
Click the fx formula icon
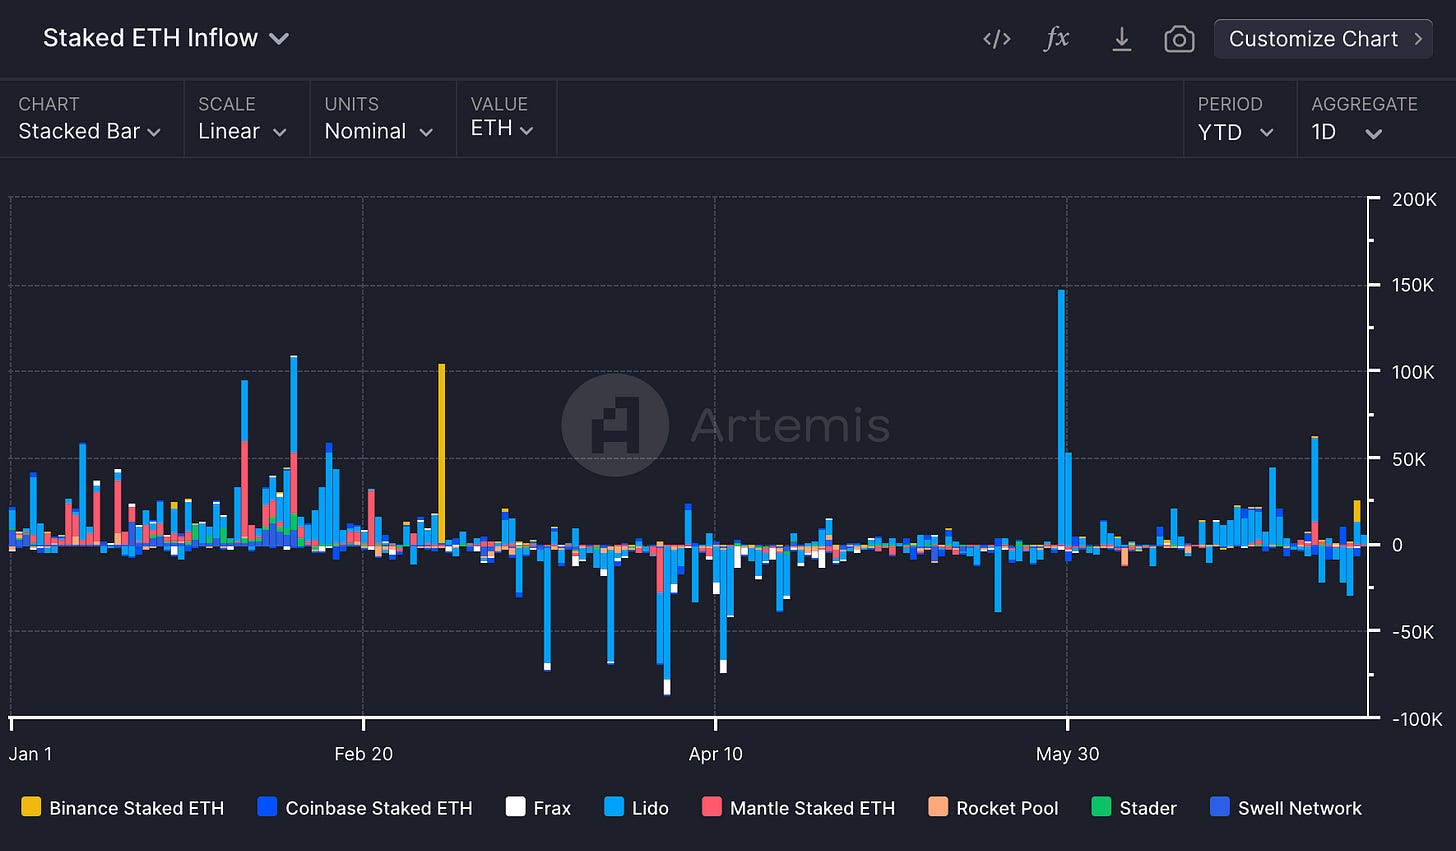click(x=1057, y=39)
